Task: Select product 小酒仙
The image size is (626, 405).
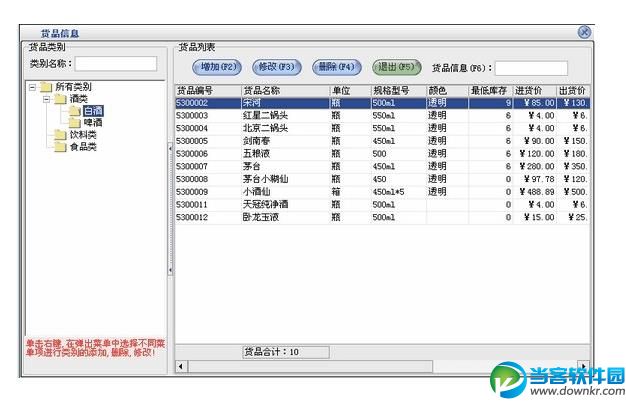Action: 256,192
